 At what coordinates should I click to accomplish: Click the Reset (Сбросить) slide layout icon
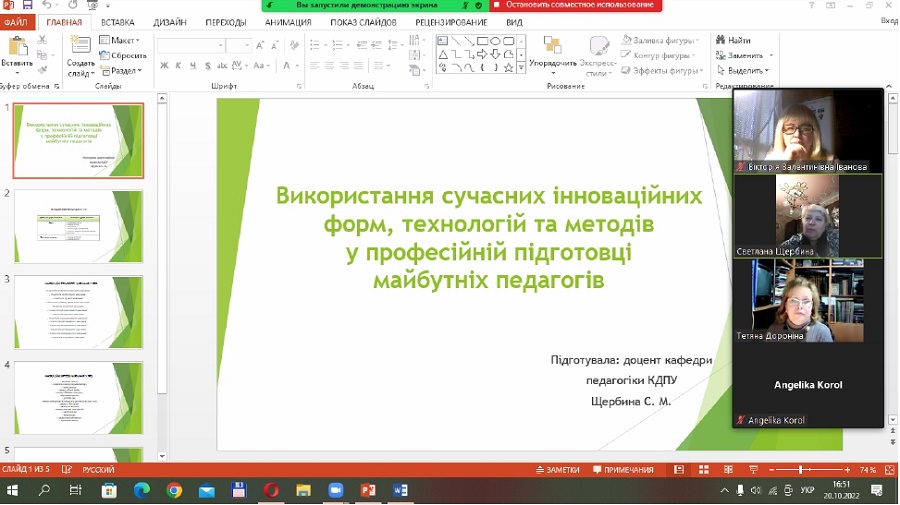pyautogui.click(x=123, y=56)
